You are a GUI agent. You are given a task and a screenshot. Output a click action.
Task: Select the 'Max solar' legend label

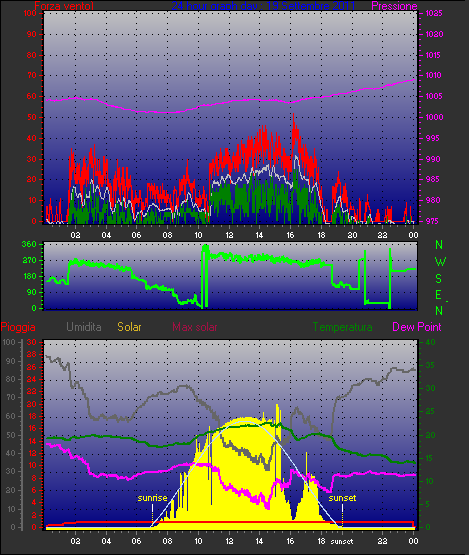tap(195, 327)
